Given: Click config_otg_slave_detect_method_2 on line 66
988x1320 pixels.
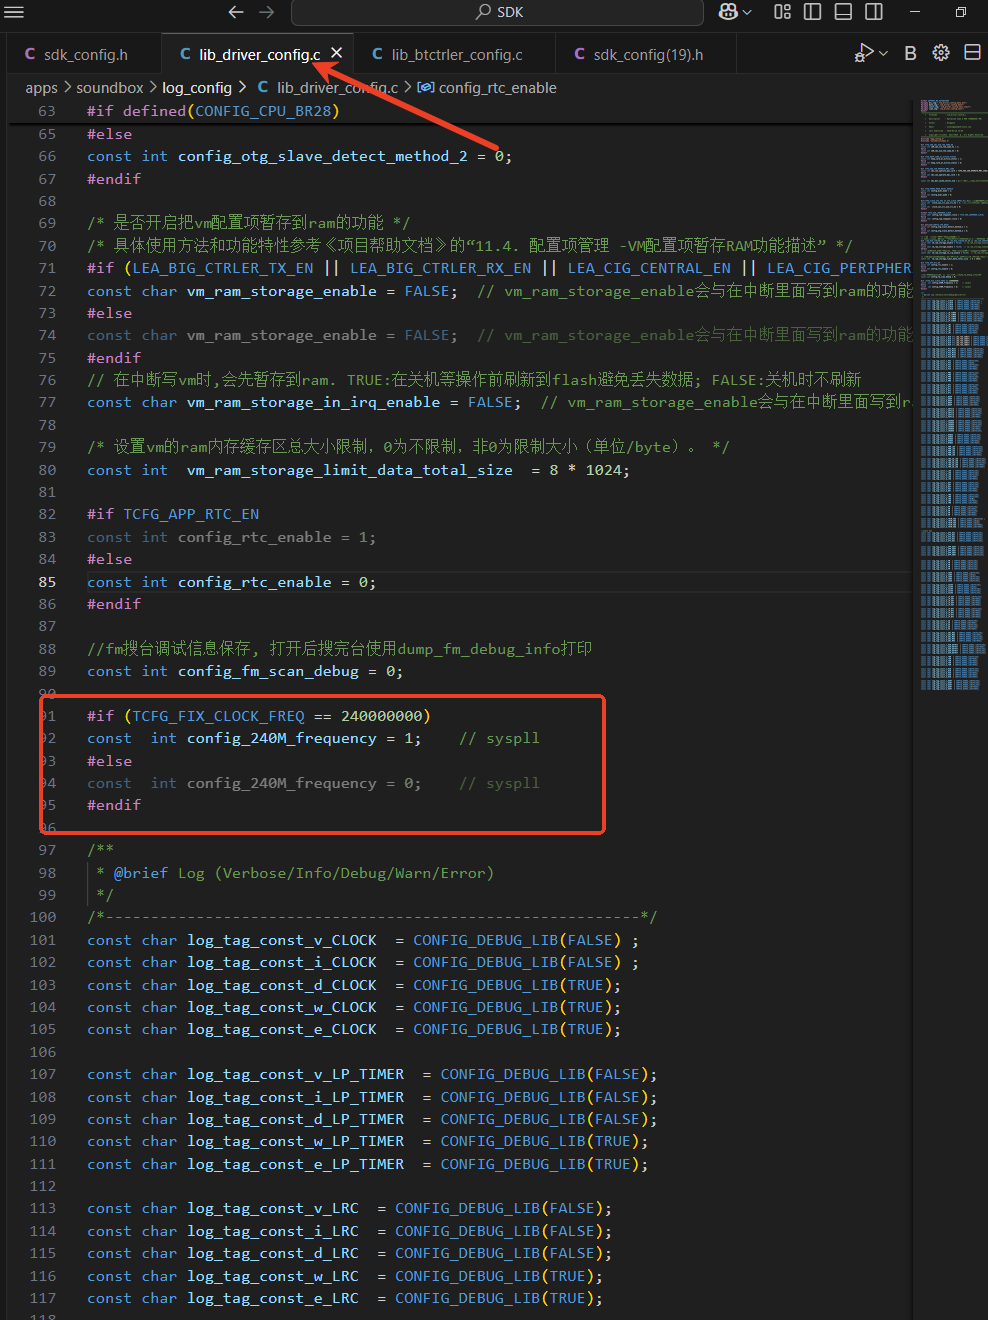Looking at the screenshot, I should point(323,156).
